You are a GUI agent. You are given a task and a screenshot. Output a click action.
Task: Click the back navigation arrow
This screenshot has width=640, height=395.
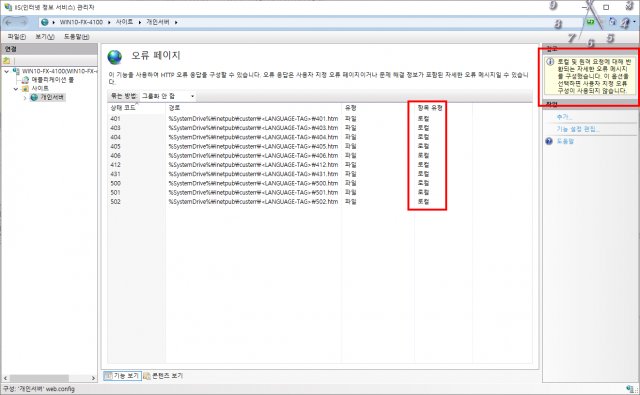tap(9, 22)
